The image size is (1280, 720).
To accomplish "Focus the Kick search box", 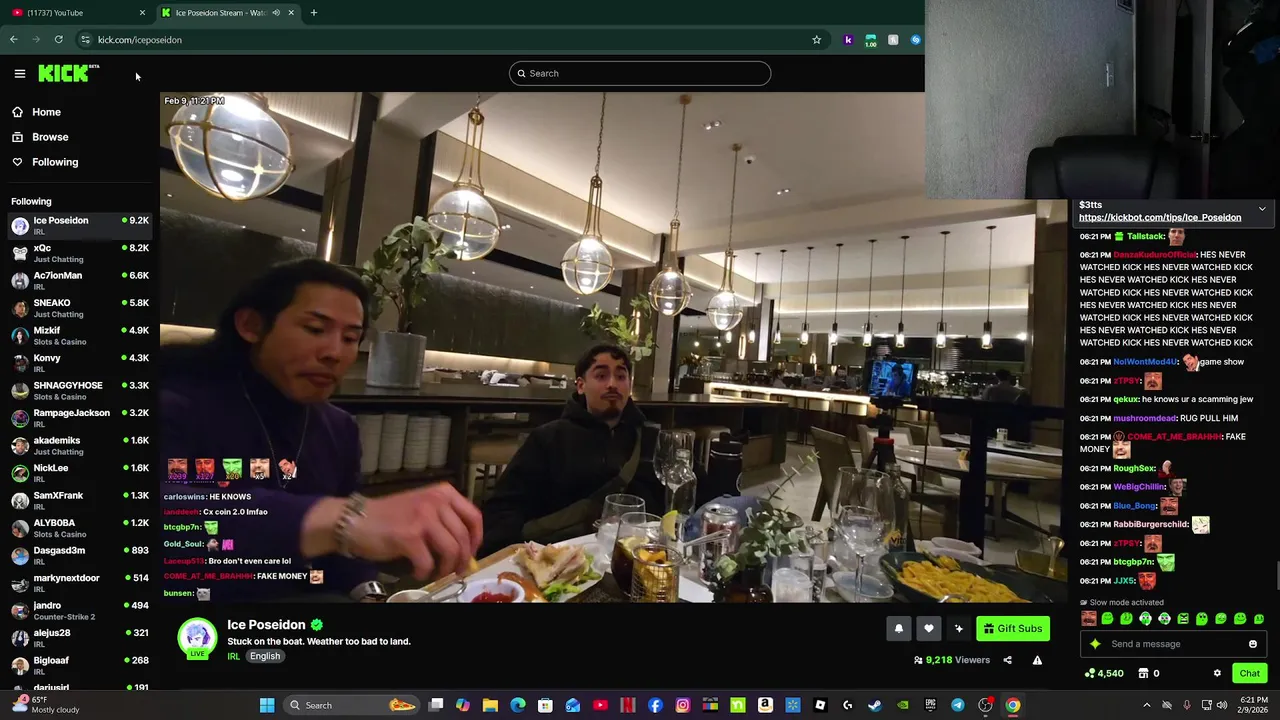I will 640,73.
